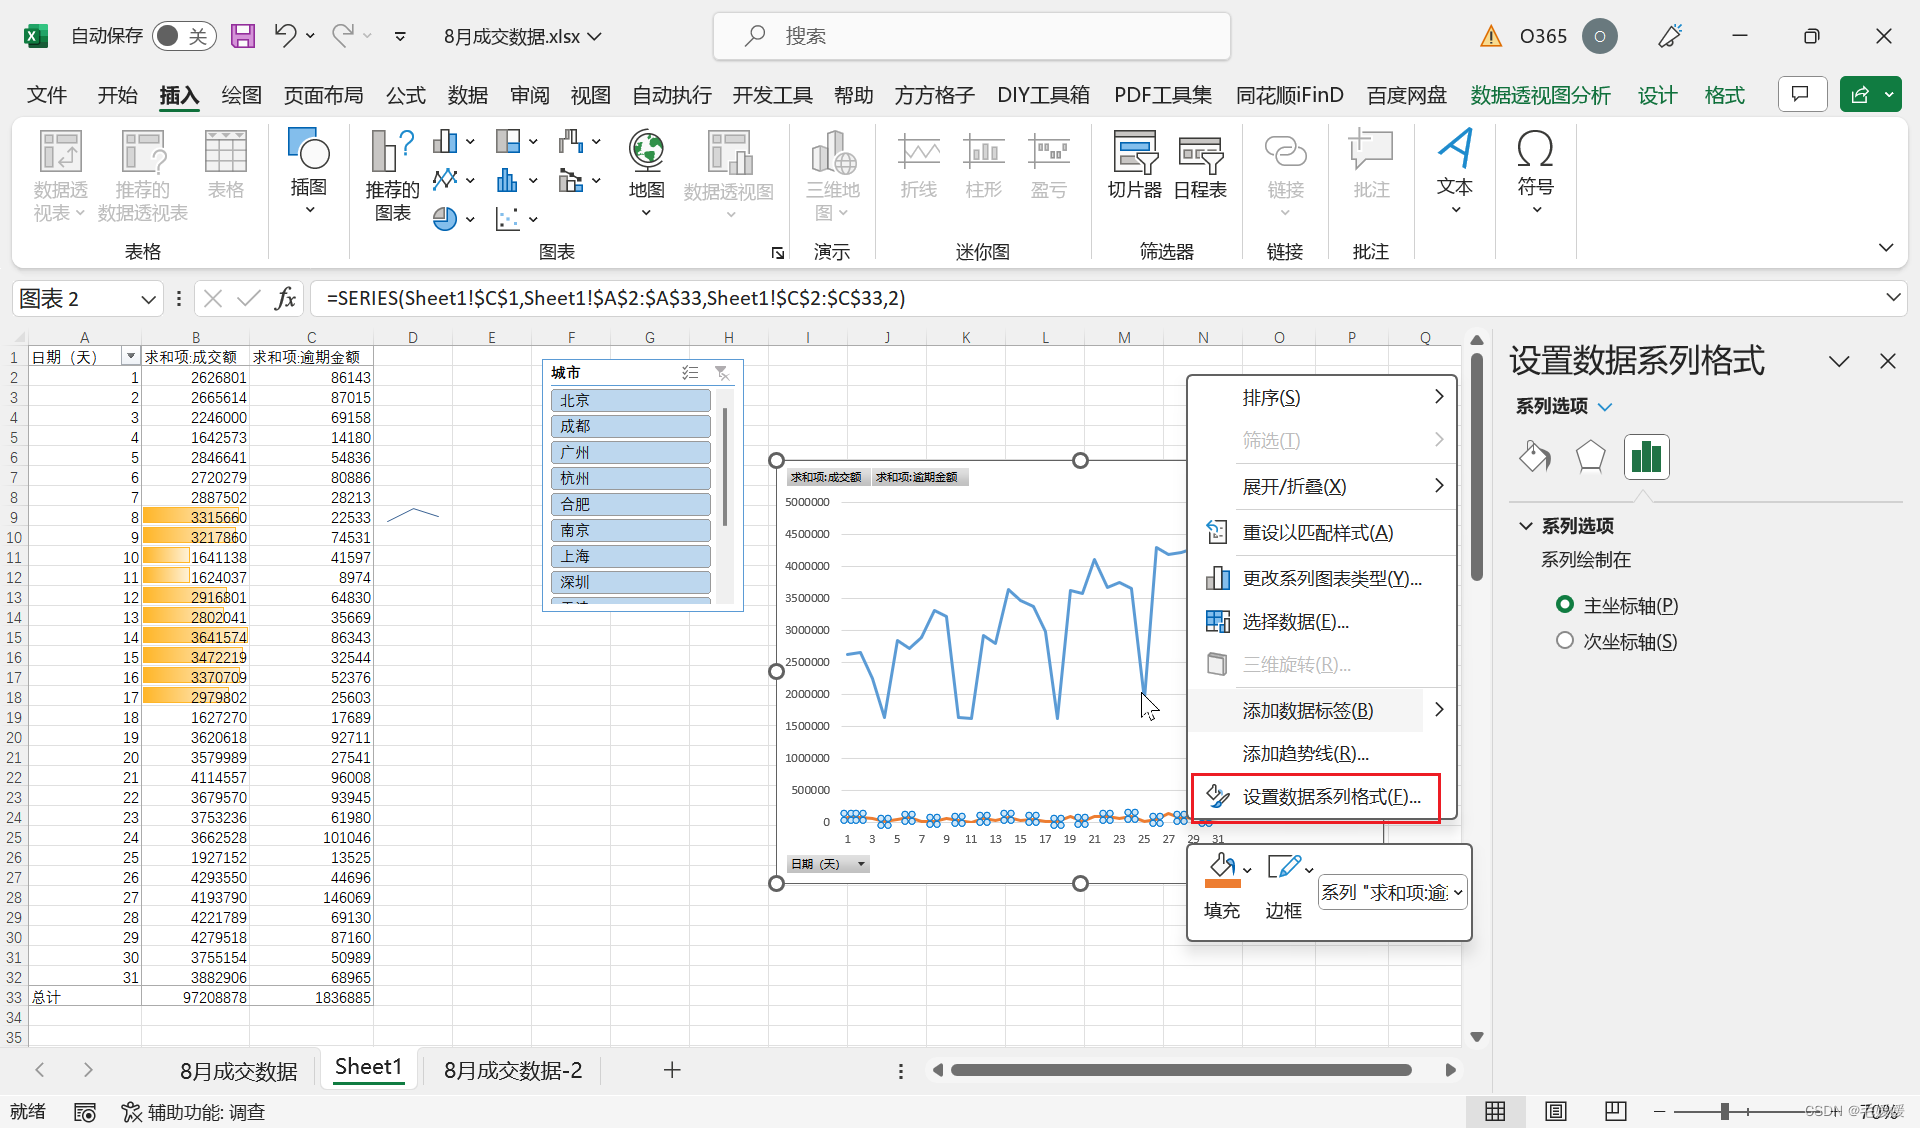
Task: Expand 系列选项 dropdown arrow in pane header
Action: (x=1605, y=407)
